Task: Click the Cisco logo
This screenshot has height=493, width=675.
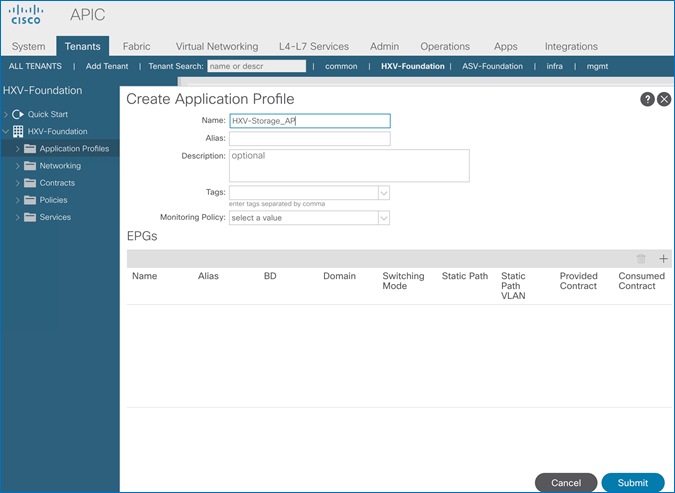Action: 24,15
